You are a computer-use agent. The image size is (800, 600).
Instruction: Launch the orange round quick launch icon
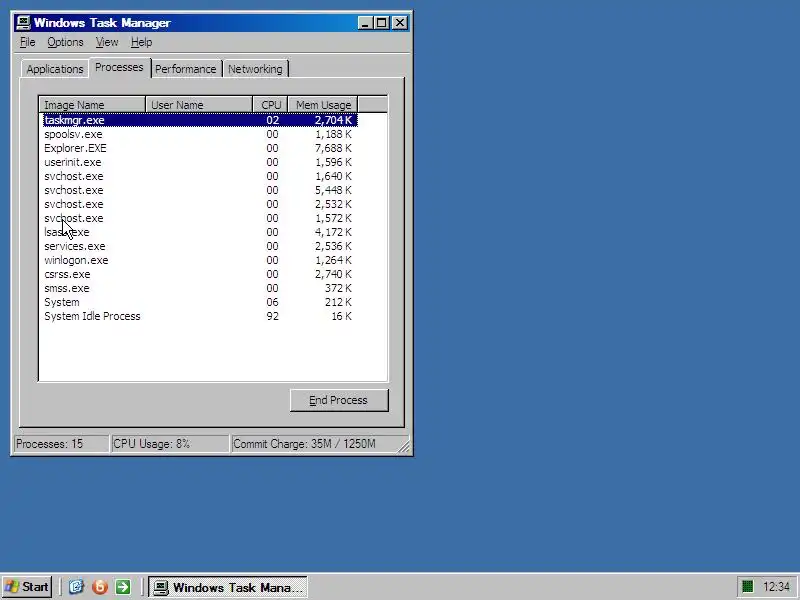[99, 587]
